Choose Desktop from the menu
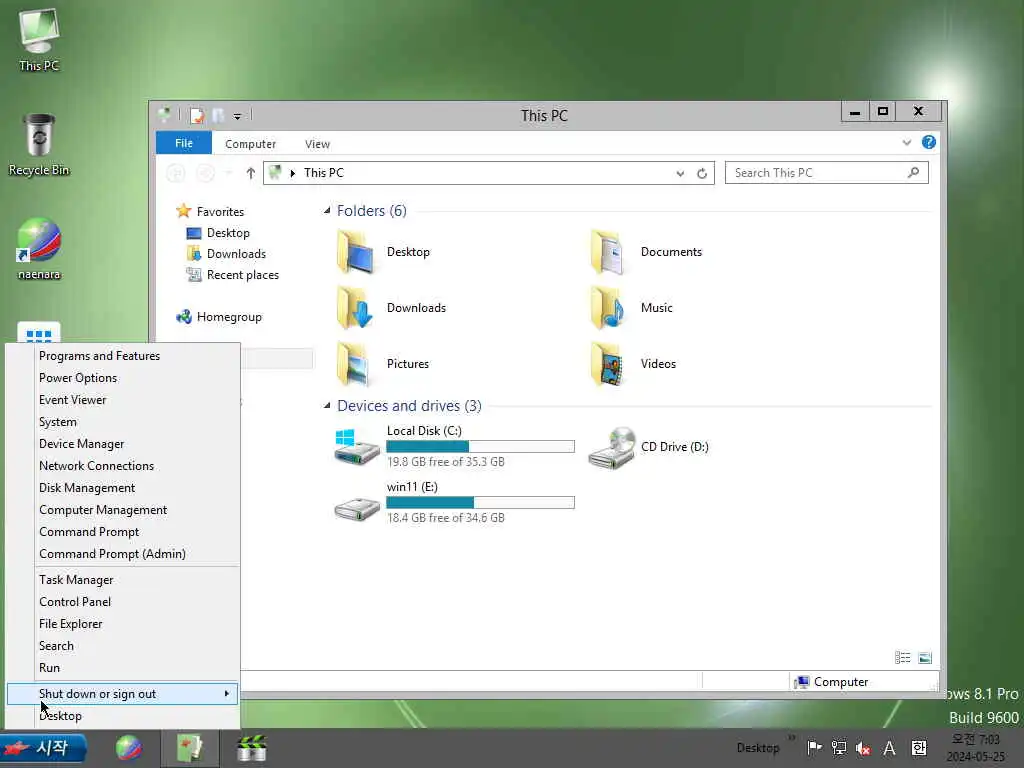This screenshot has width=1024, height=768. click(x=123, y=716)
